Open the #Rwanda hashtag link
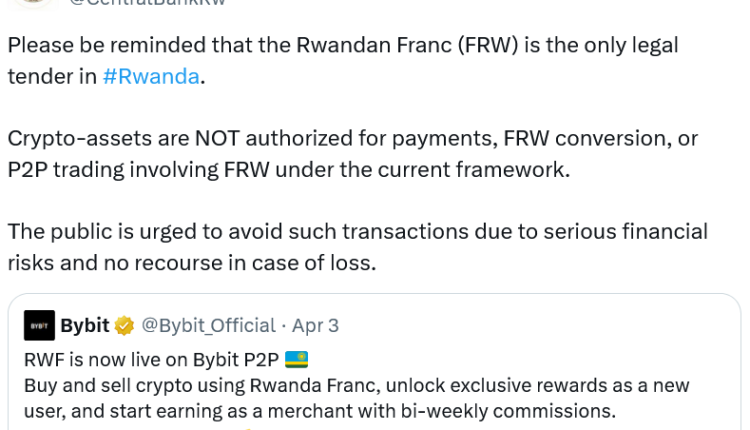This screenshot has width=750, height=430. click(x=151, y=77)
